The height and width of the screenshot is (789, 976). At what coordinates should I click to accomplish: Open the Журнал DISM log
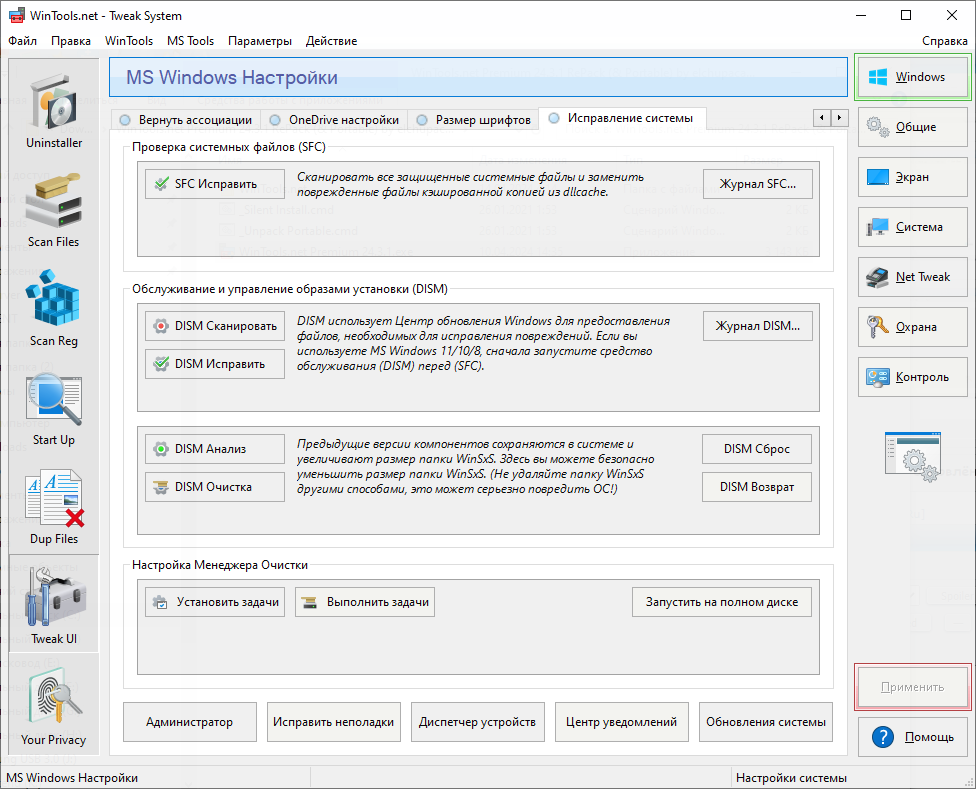[x=757, y=326]
